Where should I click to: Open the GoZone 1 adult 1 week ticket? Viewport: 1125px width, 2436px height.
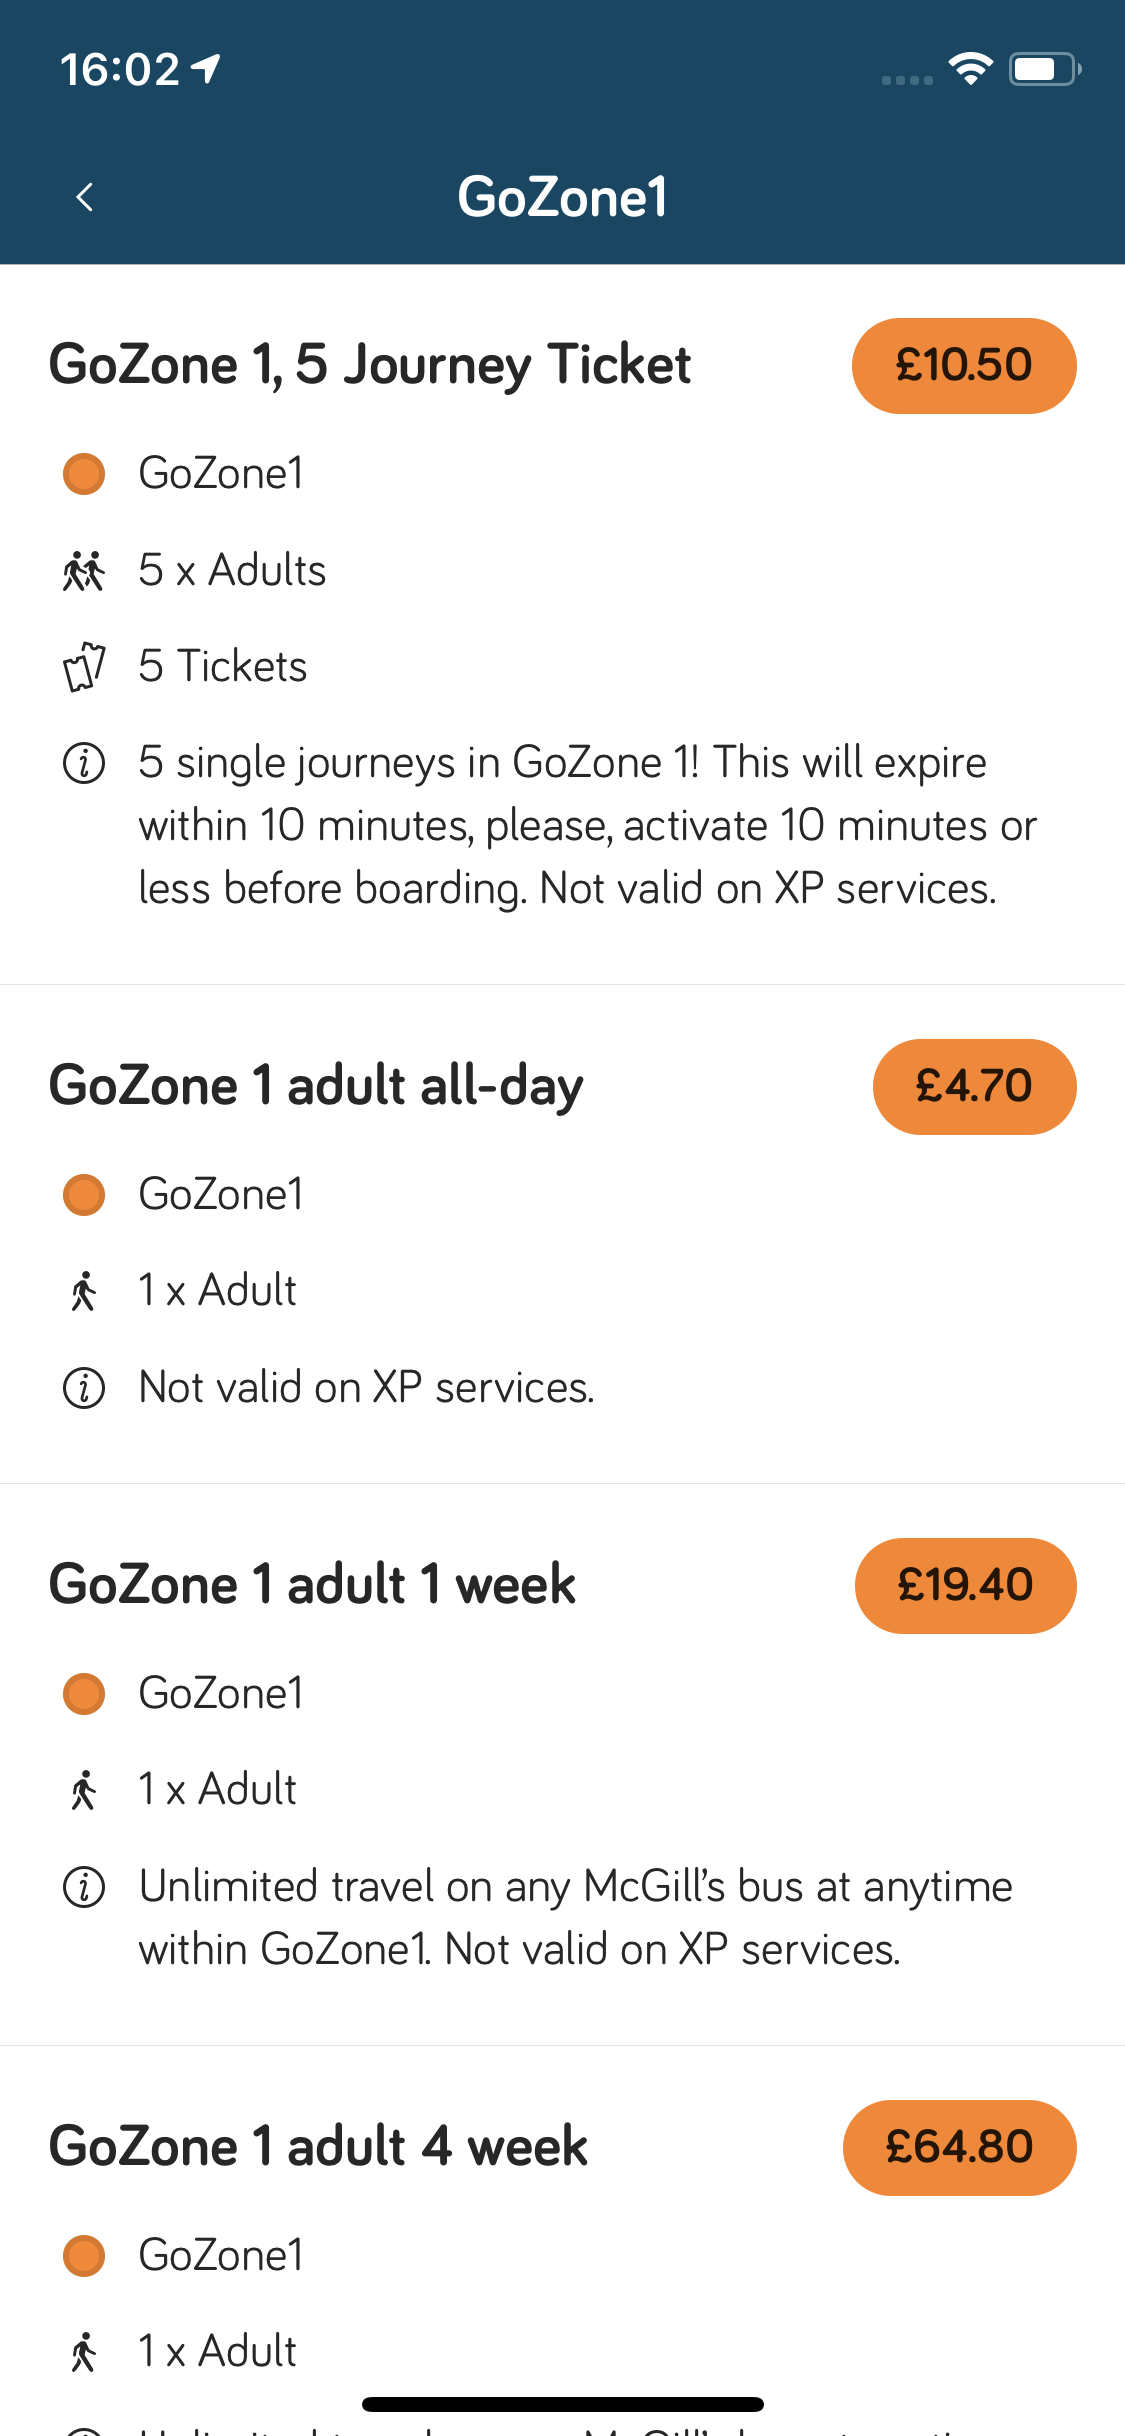tap(312, 1585)
